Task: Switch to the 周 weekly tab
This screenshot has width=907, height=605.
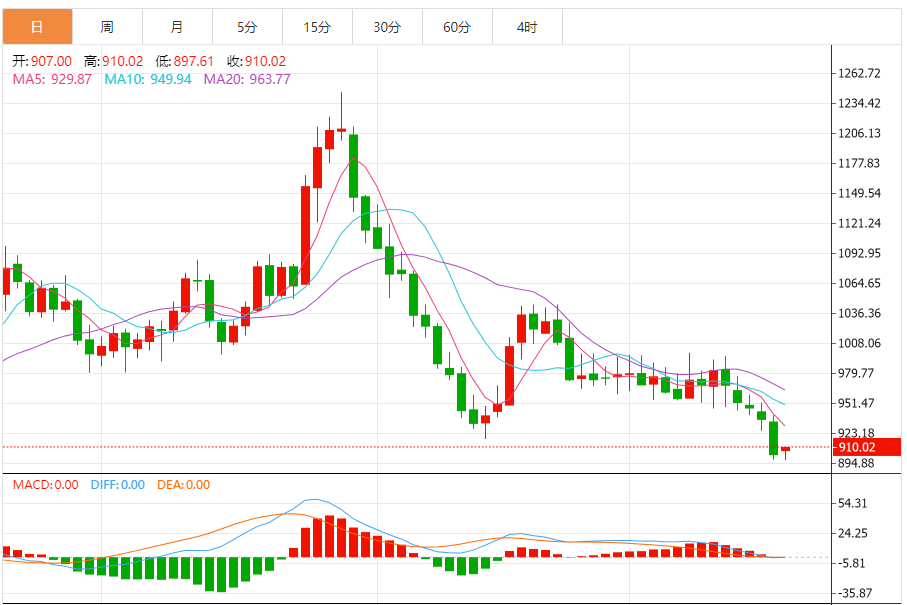Action: (107, 27)
